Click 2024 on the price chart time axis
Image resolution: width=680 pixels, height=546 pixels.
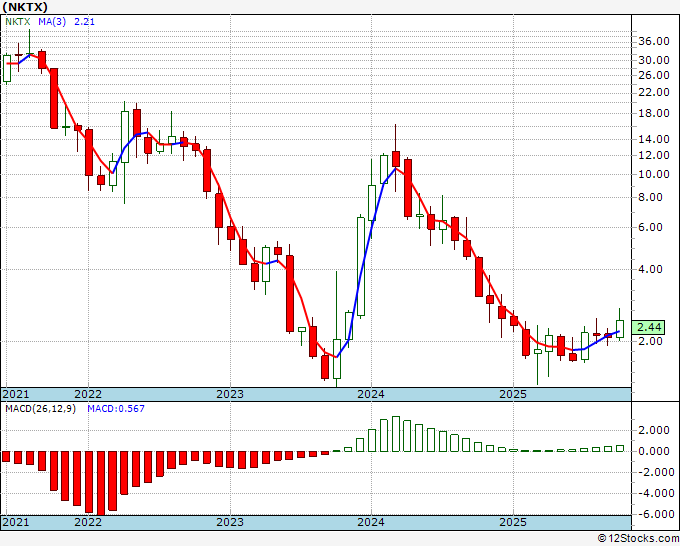(x=371, y=394)
